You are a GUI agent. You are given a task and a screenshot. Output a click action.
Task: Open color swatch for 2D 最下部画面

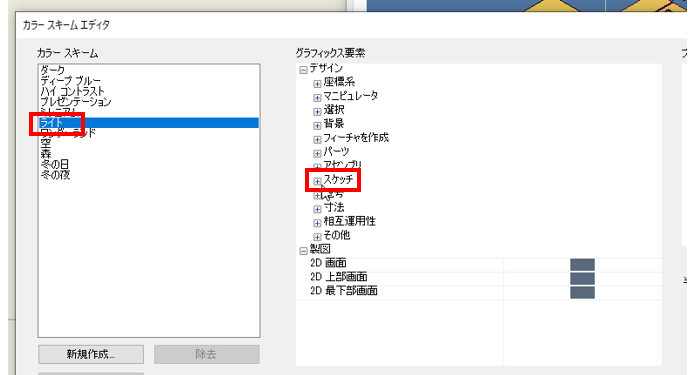tap(582, 293)
